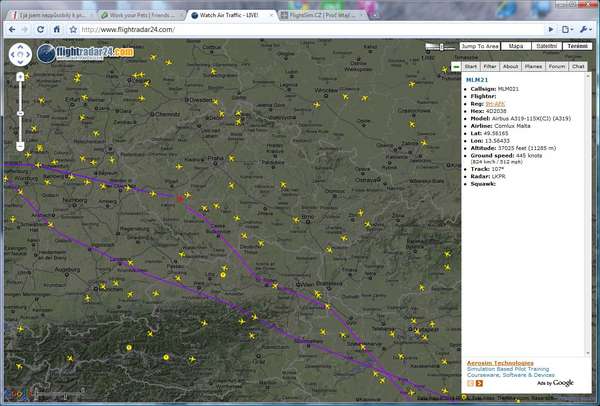Close the Watch Air Traffic tab
Image resolution: width=600 pixels, height=406 pixels.
(272, 15)
